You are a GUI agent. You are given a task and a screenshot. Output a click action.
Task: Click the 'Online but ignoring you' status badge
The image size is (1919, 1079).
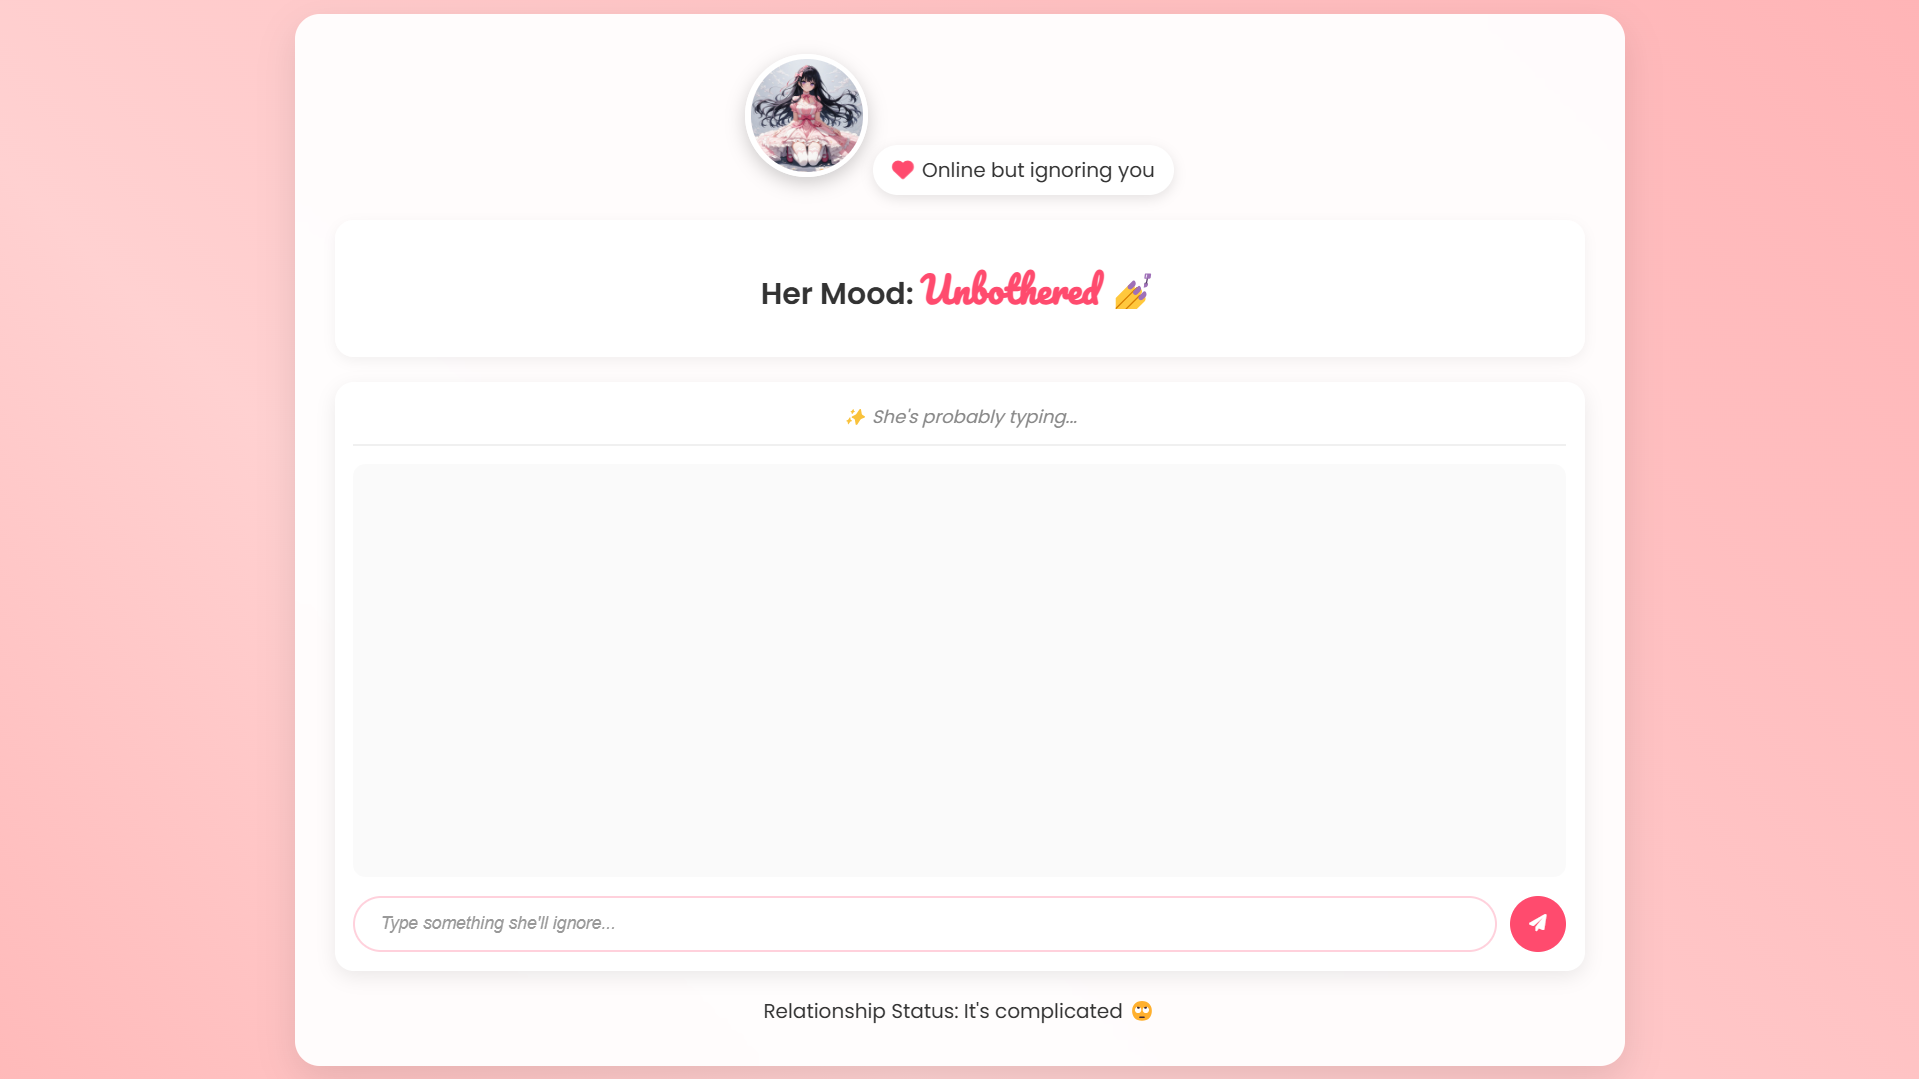click(x=1022, y=170)
